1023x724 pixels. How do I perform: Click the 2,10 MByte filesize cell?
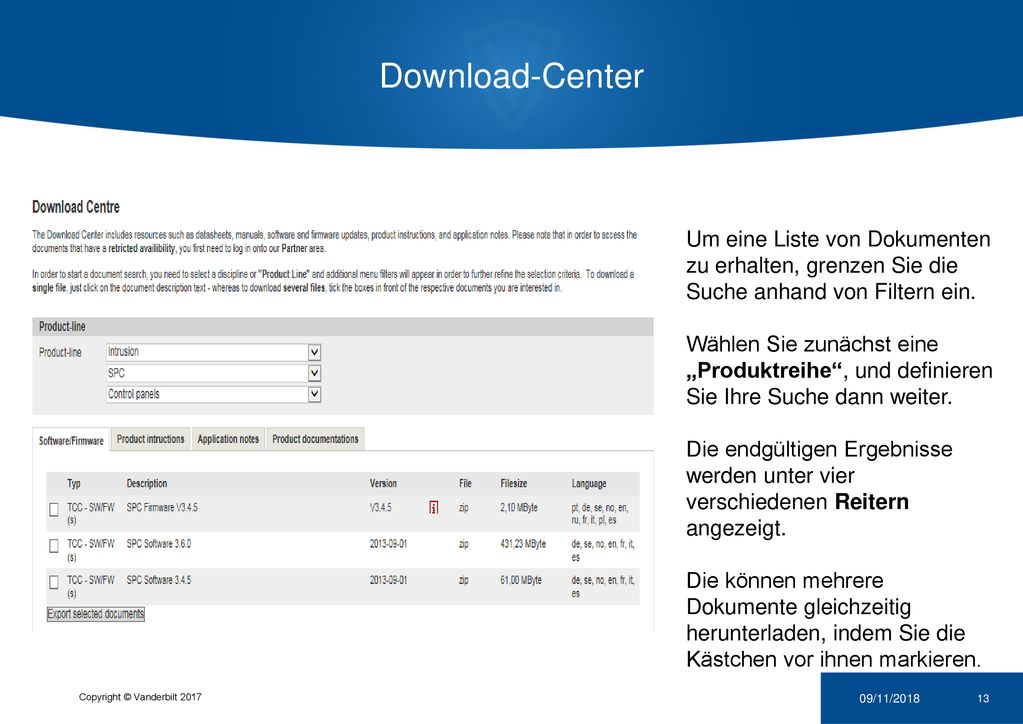click(519, 507)
